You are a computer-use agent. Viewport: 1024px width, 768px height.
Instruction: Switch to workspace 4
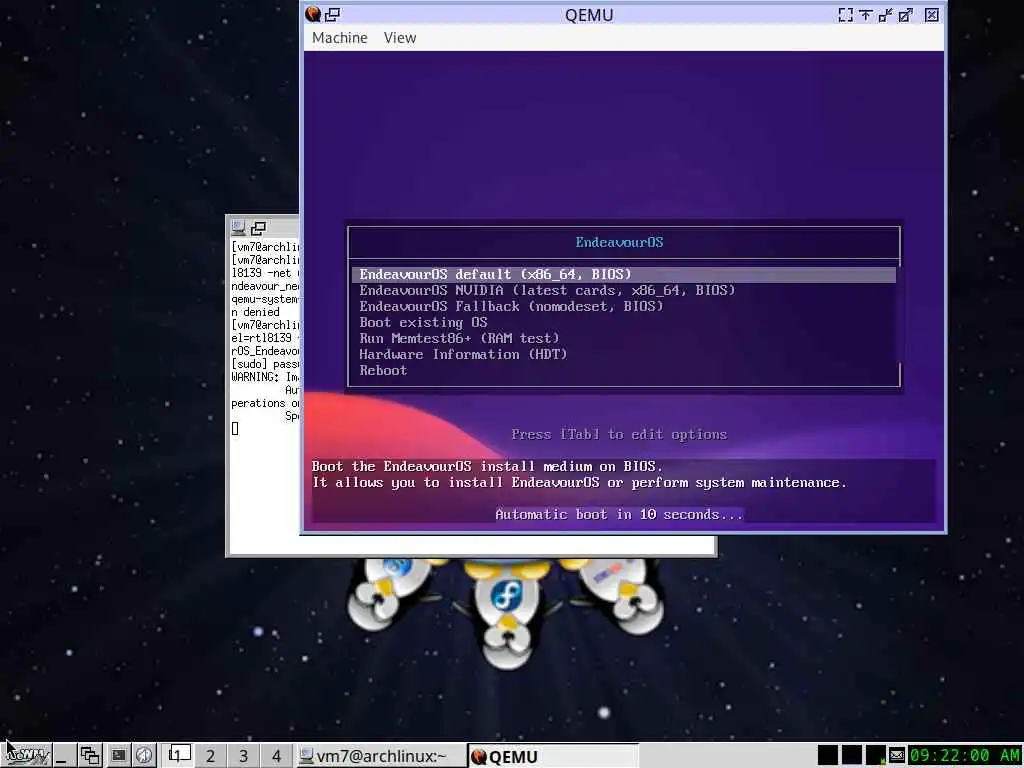276,756
